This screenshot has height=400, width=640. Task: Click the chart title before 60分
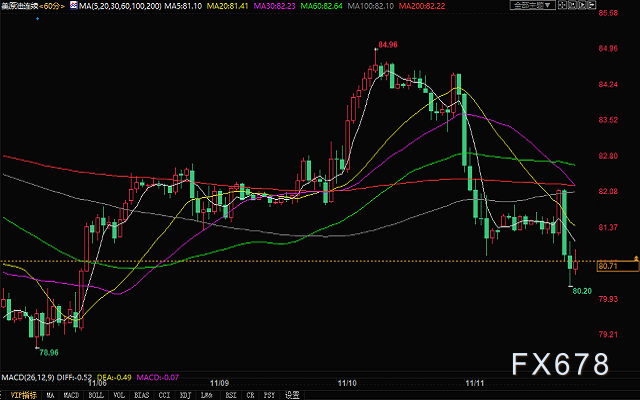19,6
